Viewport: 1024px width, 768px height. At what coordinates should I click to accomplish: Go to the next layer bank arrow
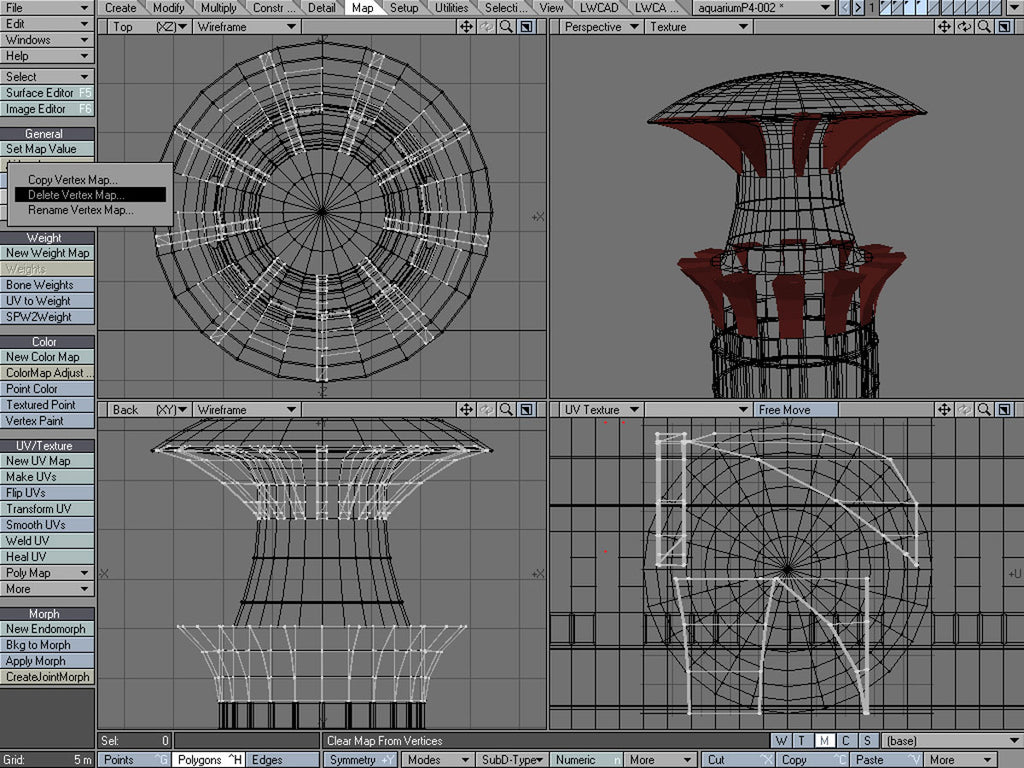point(858,8)
